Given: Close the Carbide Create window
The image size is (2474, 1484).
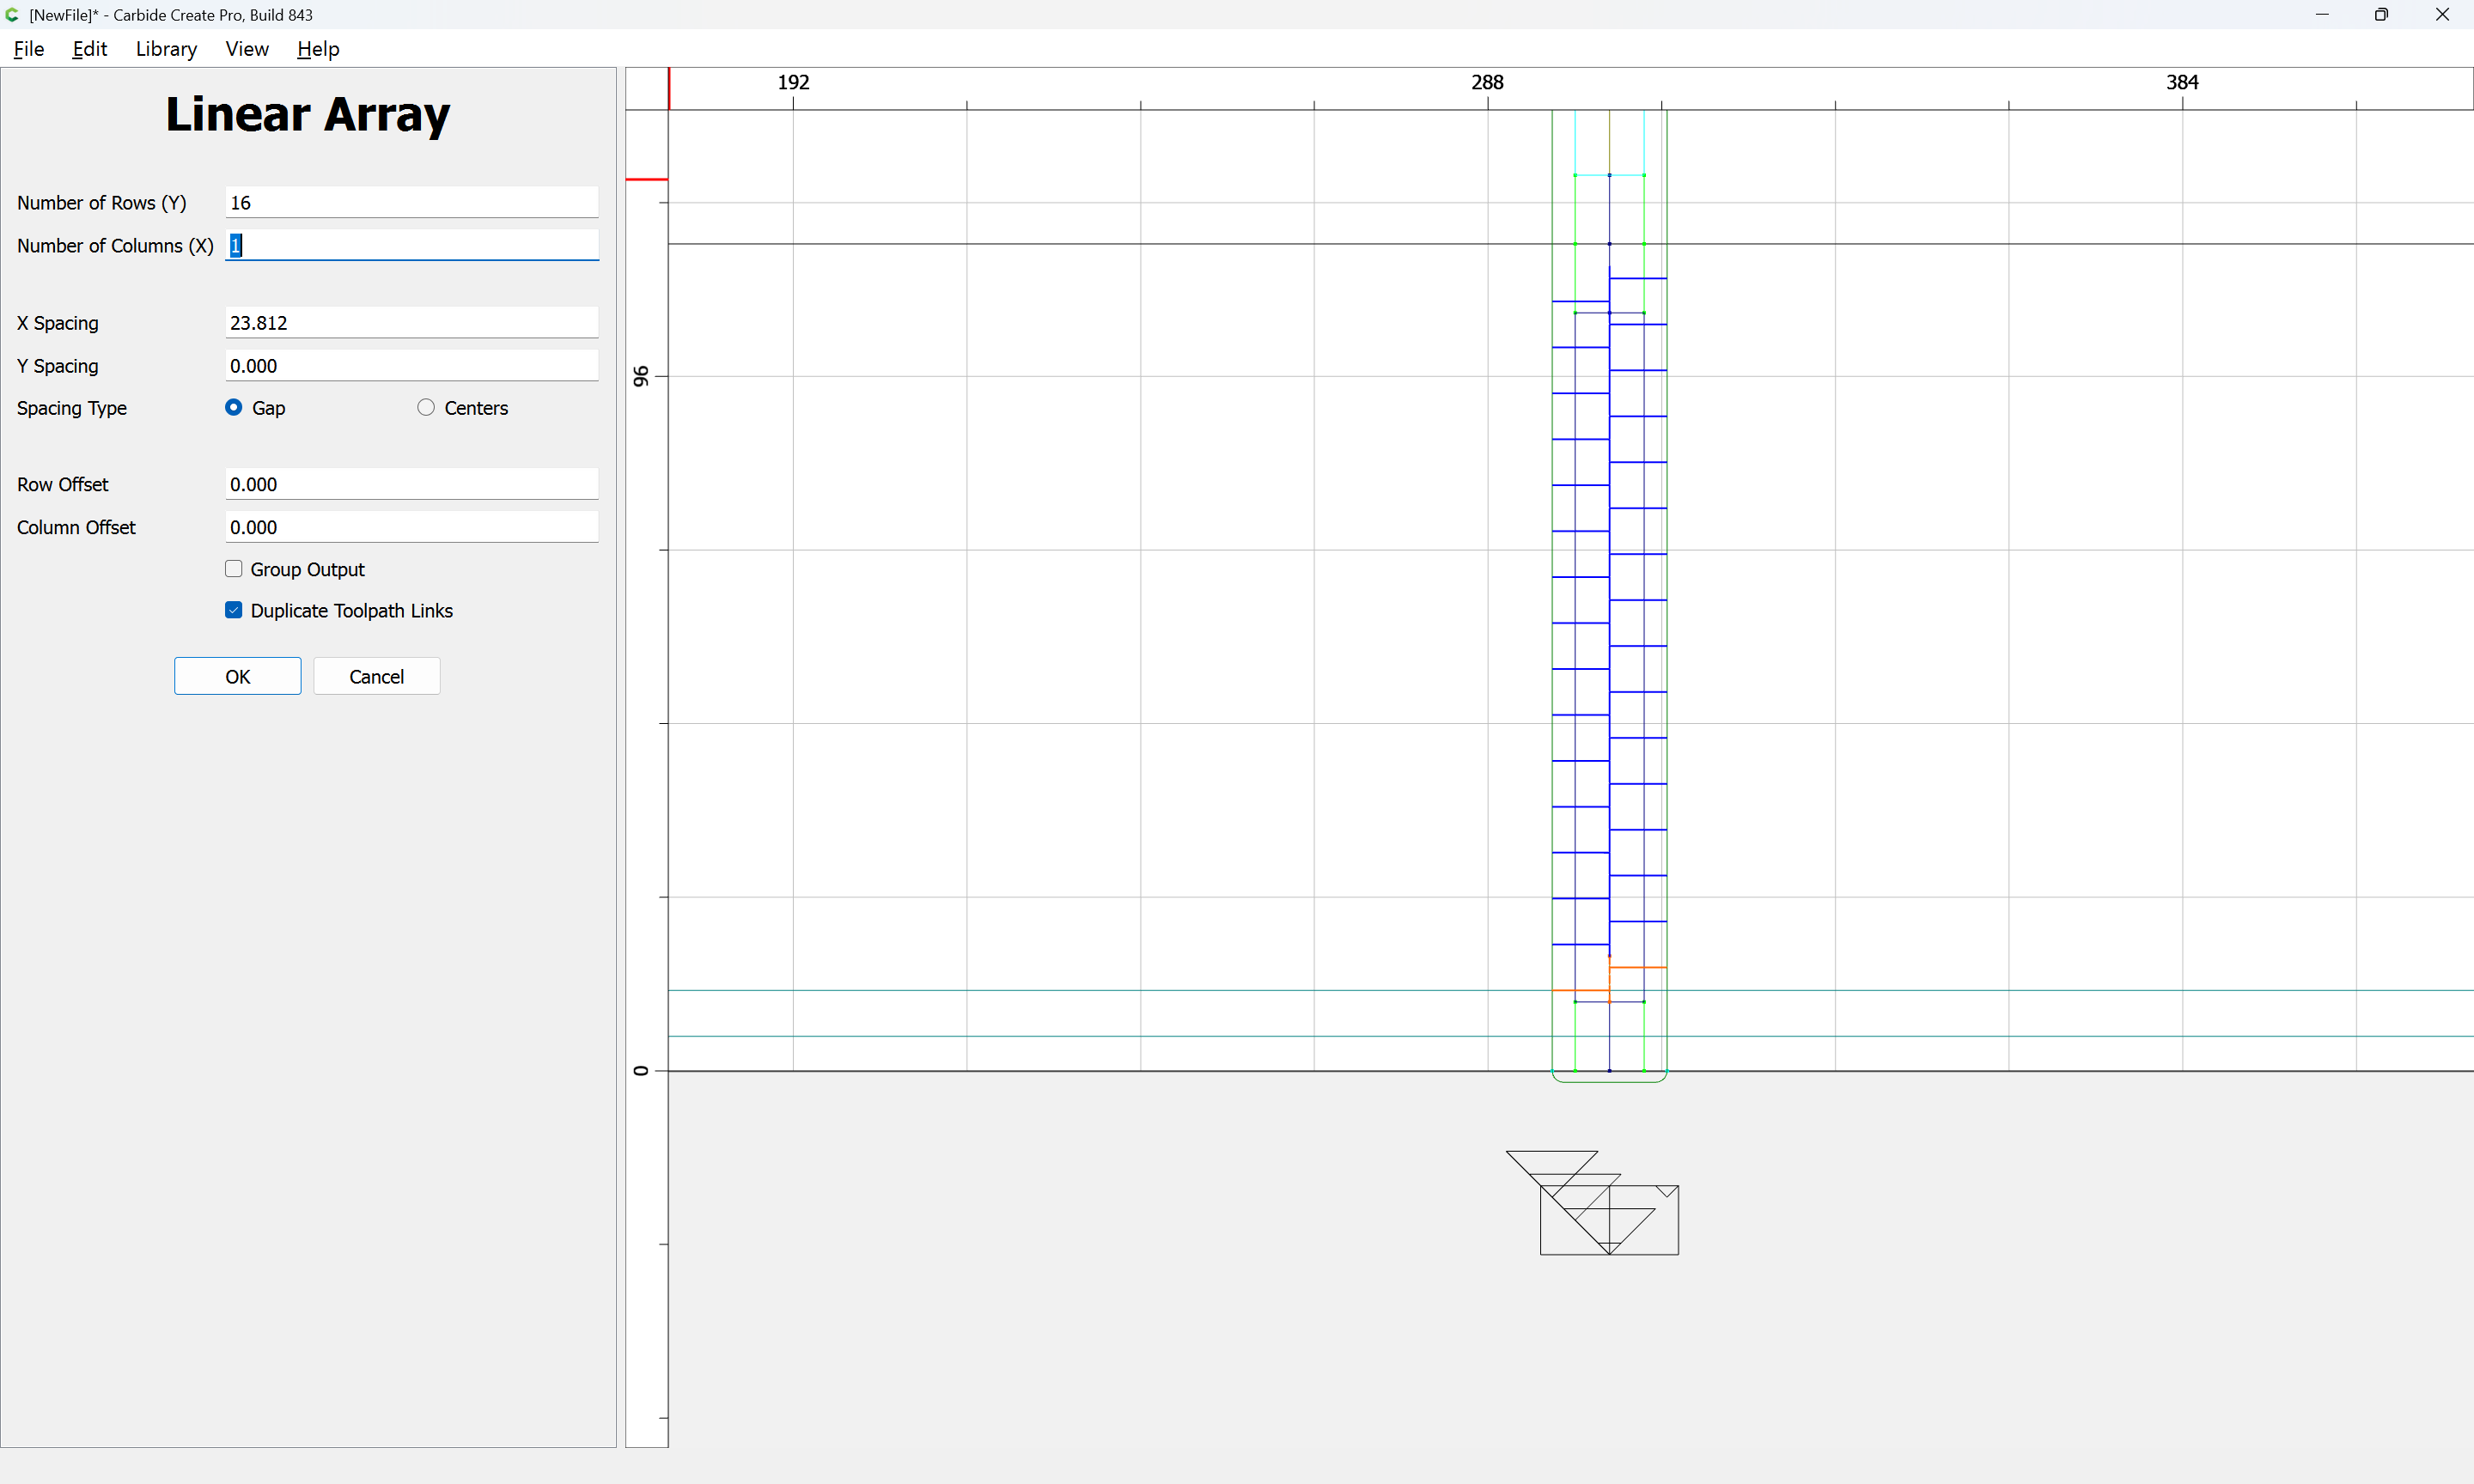Looking at the screenshot, I should tap(2442, 15).
